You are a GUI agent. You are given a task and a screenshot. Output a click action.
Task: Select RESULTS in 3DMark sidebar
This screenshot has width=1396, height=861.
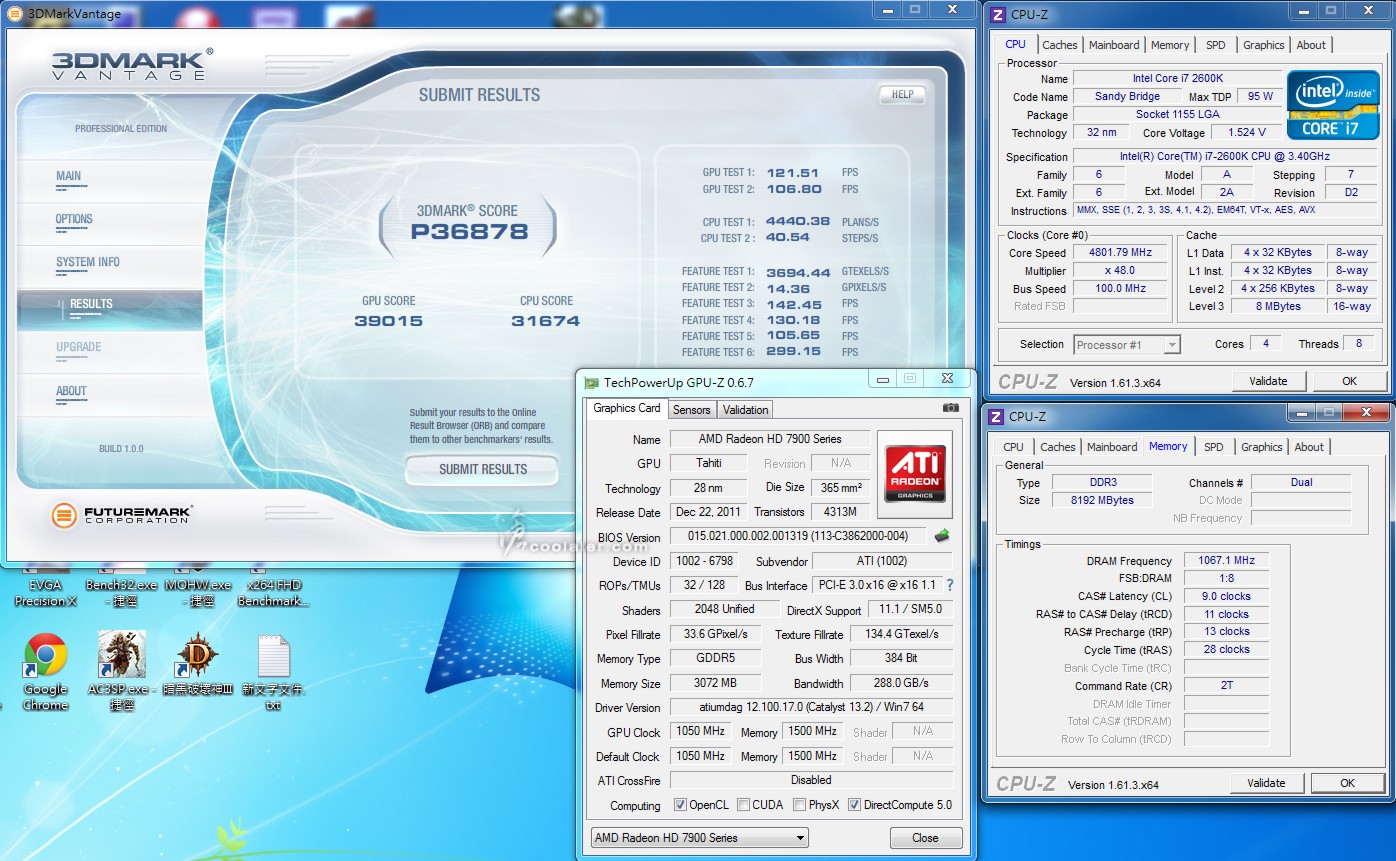[110, 310]
